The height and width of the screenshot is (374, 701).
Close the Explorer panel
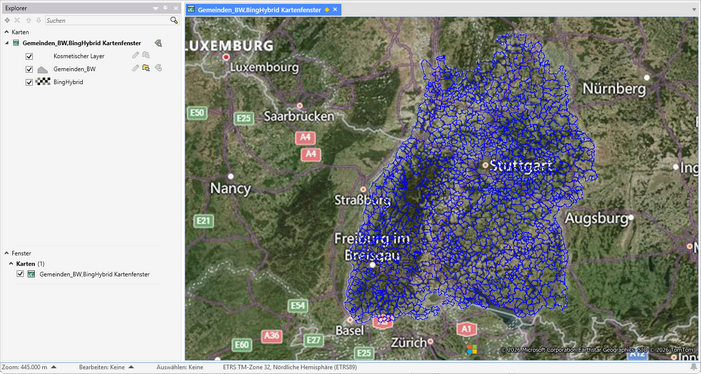click(x=175, y=8)
